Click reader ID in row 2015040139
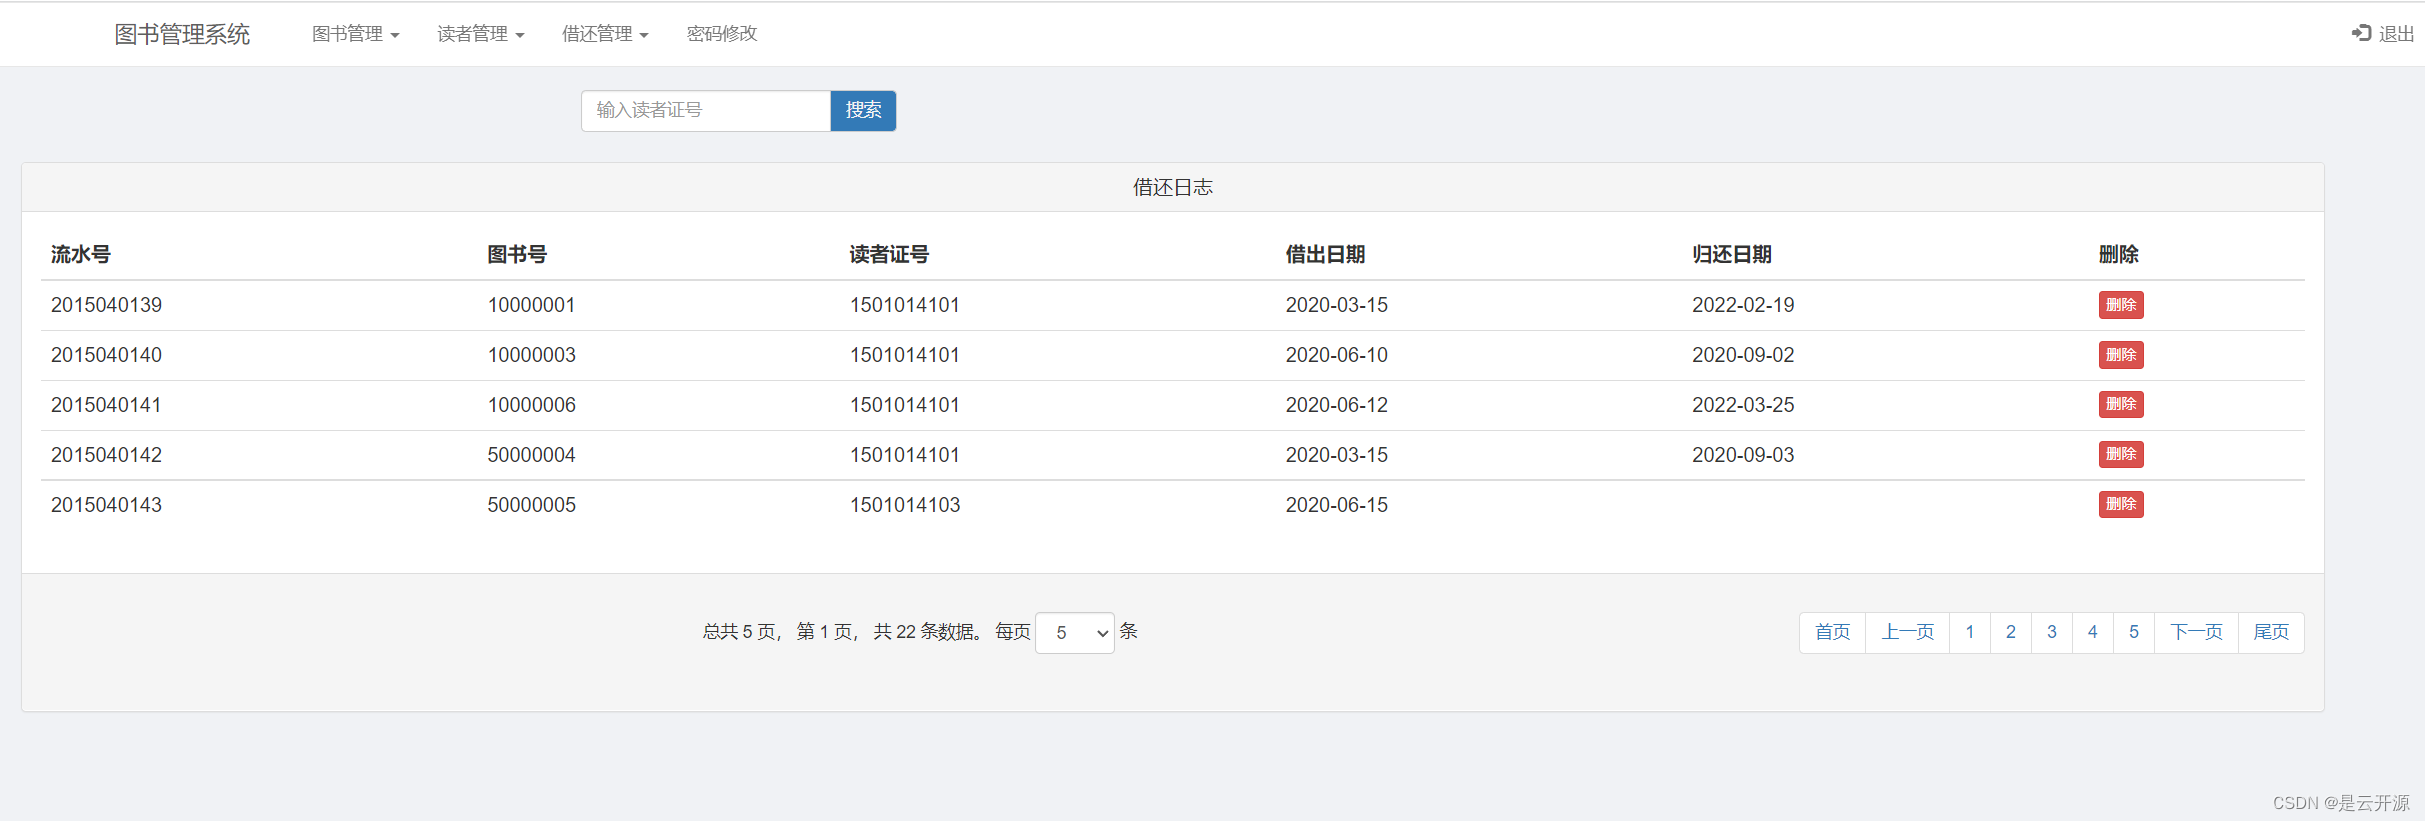This screenshot has width=2425, height=821. pos(905,305)
